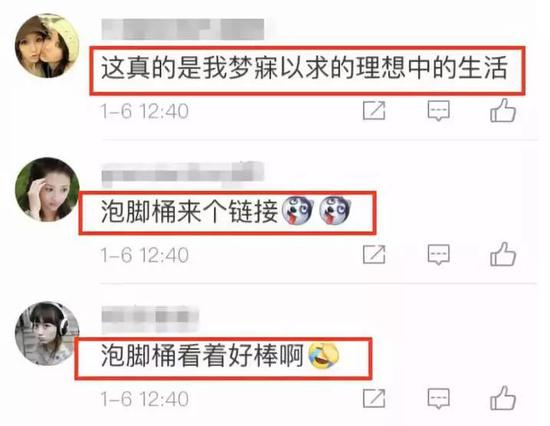
Task: Select comment text 泡脚桶来个链接
Action: pos(189,212)
